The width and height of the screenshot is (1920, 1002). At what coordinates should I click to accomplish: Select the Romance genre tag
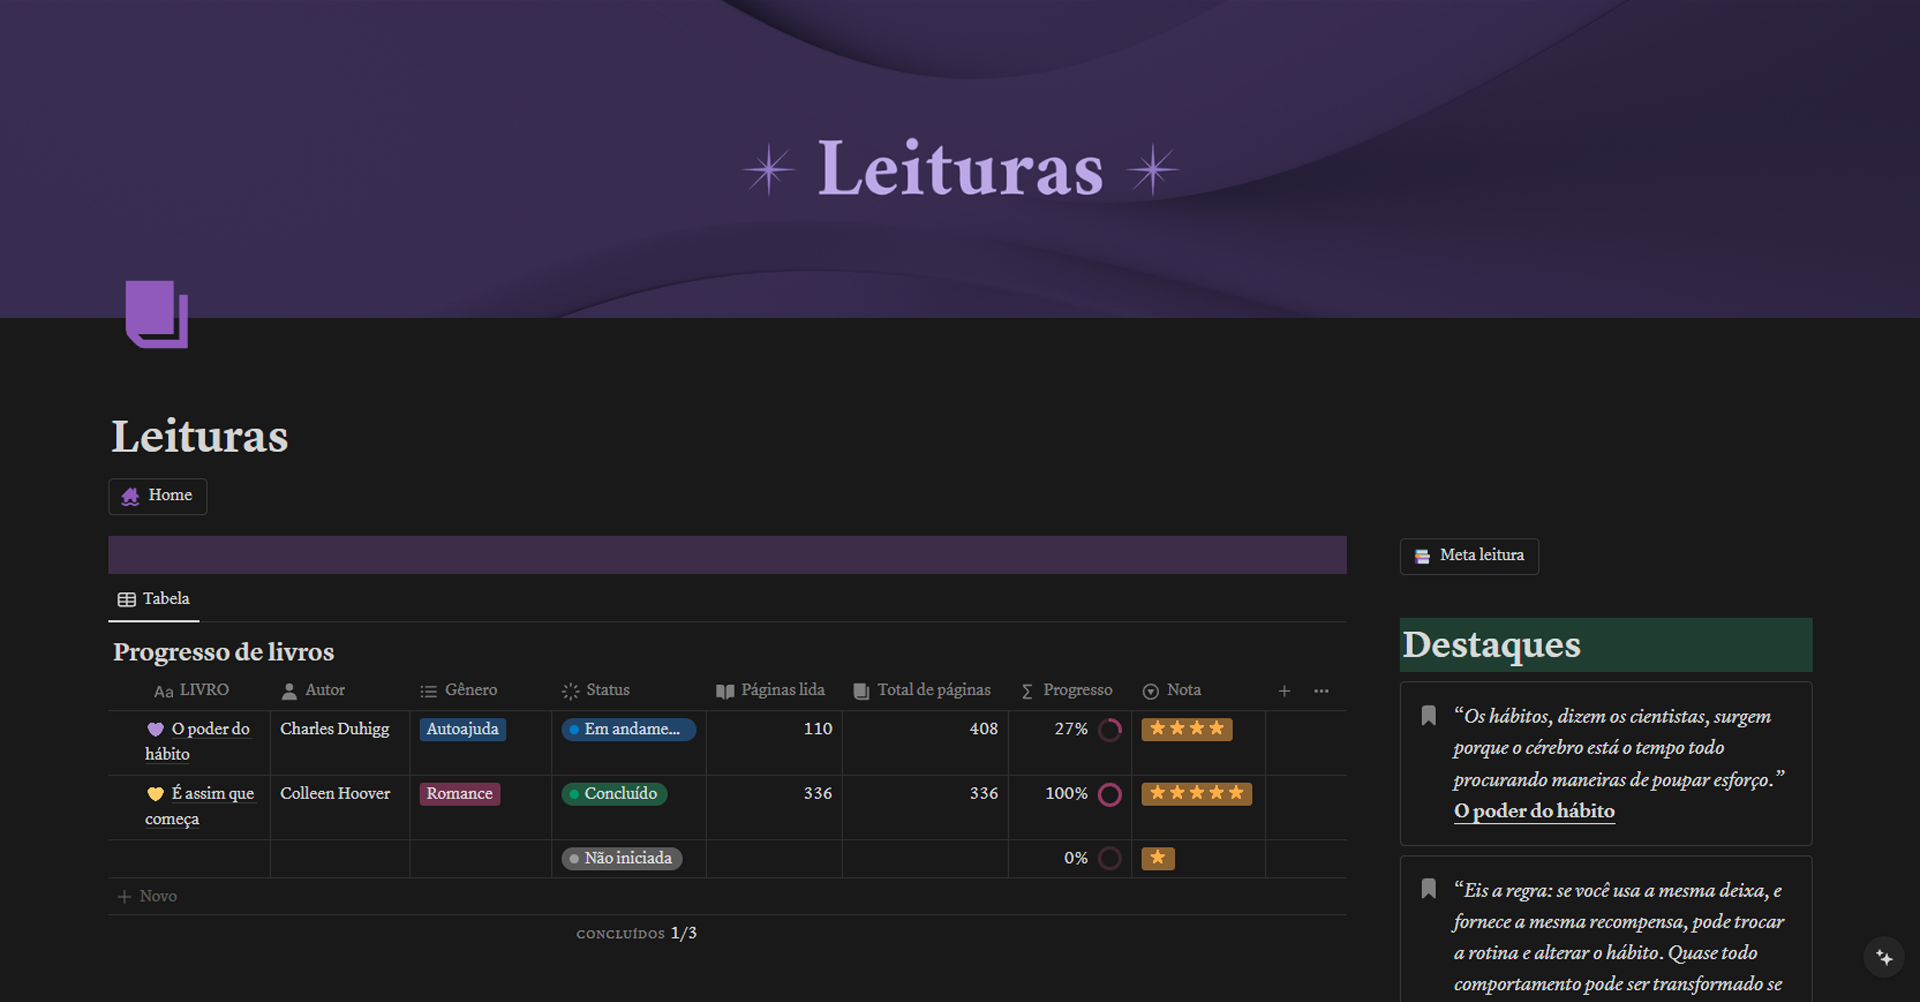coord(460,794)
